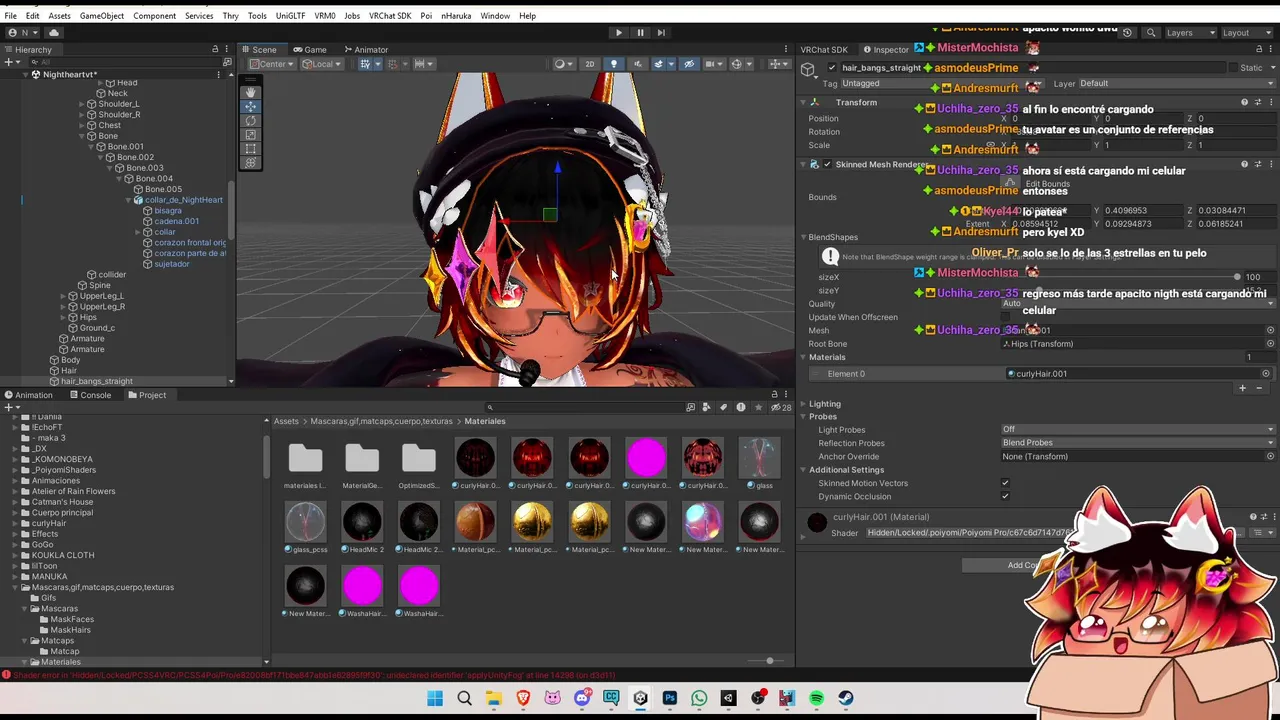Select the Scale tool in scene toolbar
Screen dimensions: 1280x720
pos(250,134)
